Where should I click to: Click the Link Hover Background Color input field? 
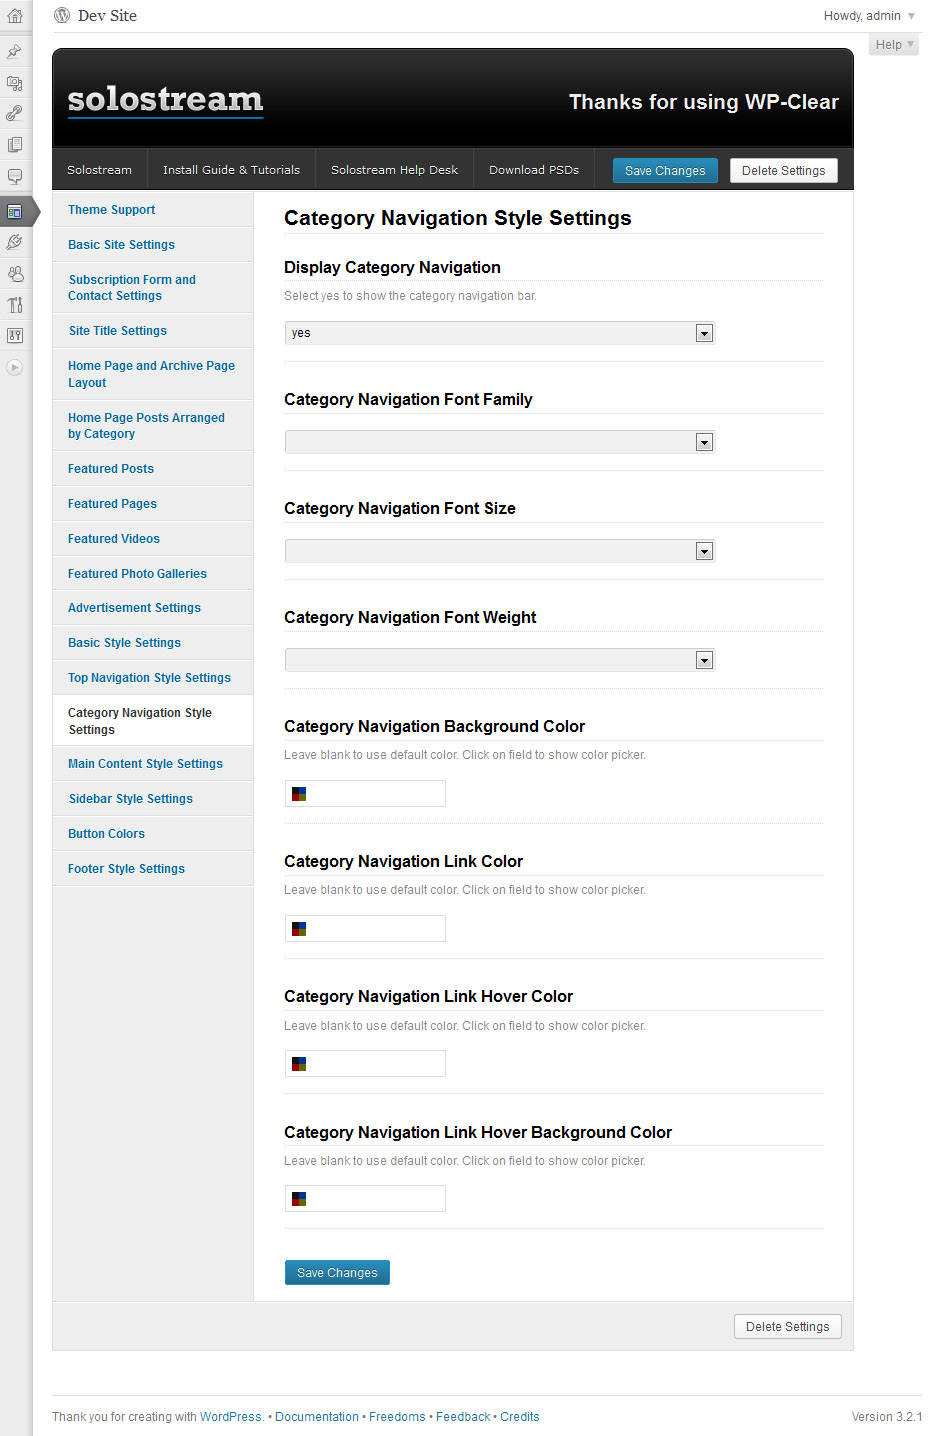click(365, 1199)
